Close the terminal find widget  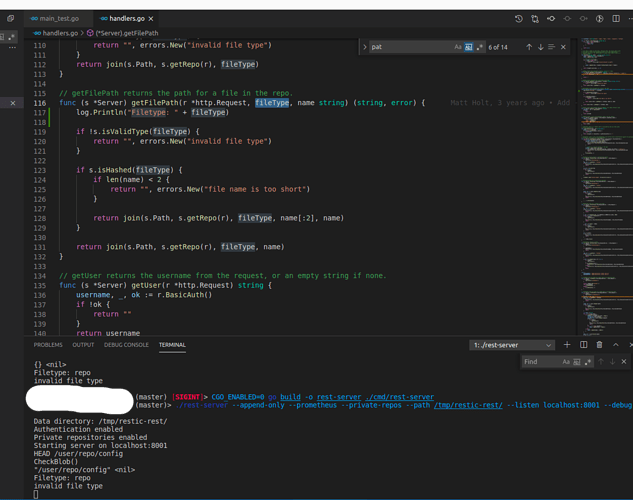(x=624, y=362)
